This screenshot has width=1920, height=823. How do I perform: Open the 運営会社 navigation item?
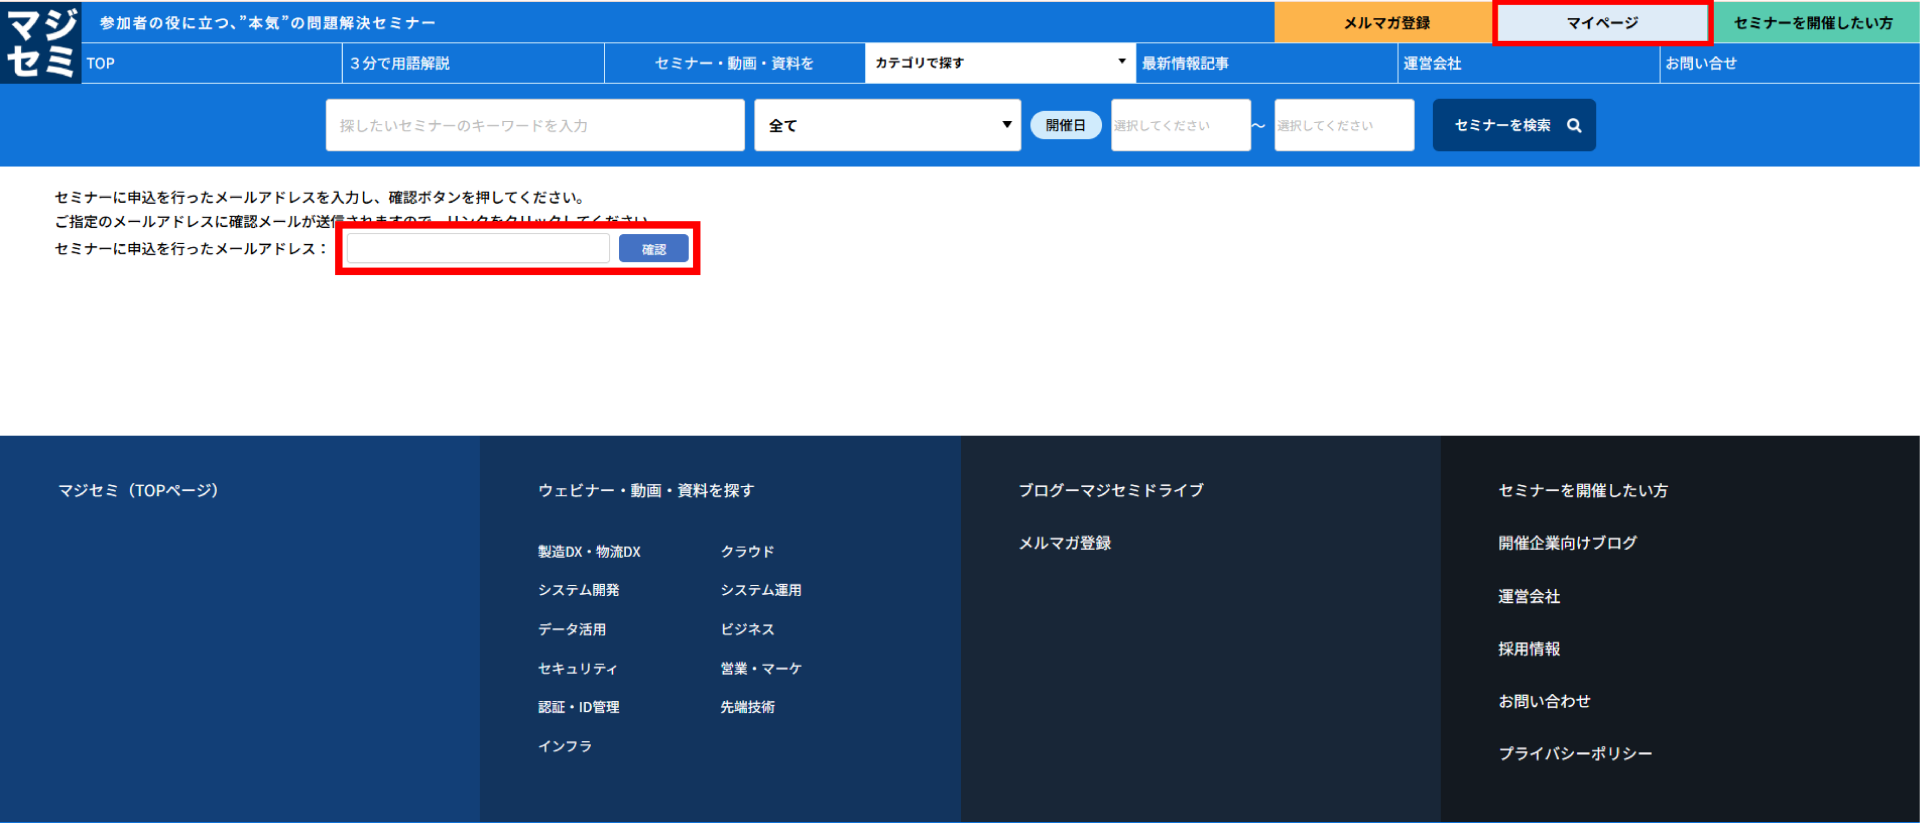click(1432, 63)
